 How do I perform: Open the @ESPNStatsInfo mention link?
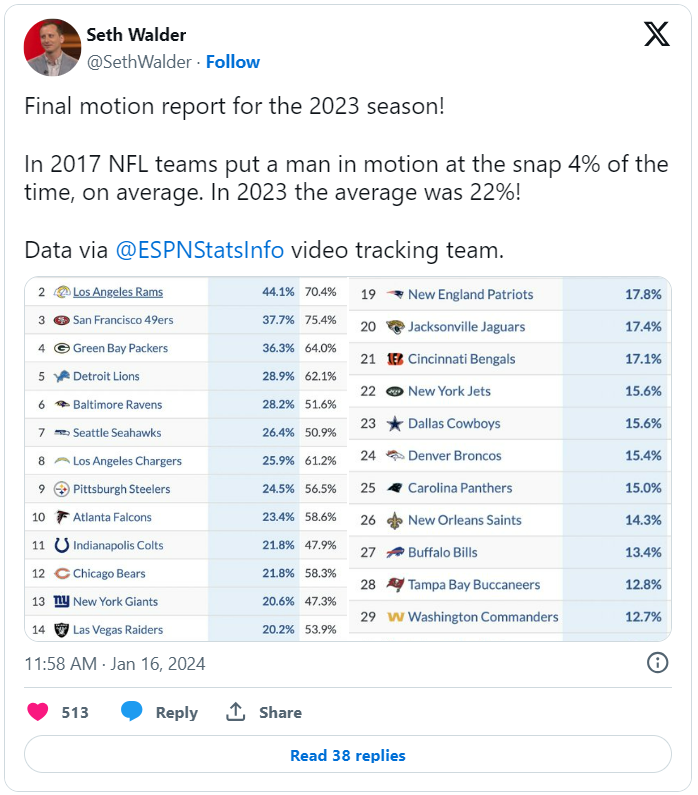click(x=200, y=250)
